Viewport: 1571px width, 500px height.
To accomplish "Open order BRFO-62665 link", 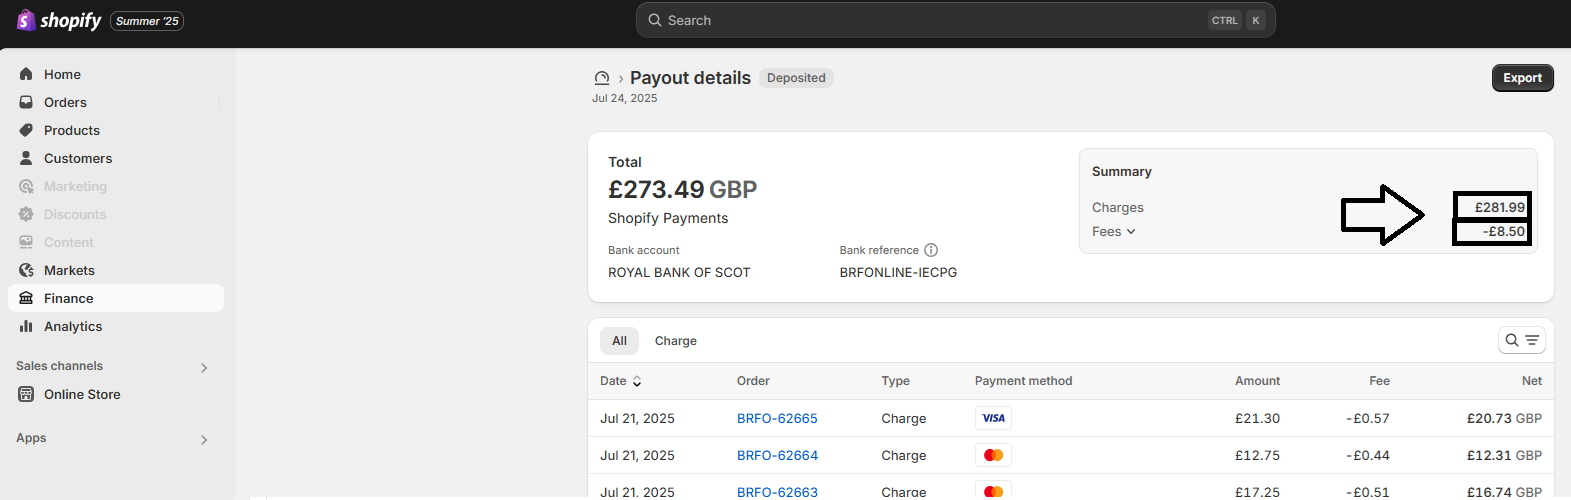I will coord(777,418).
